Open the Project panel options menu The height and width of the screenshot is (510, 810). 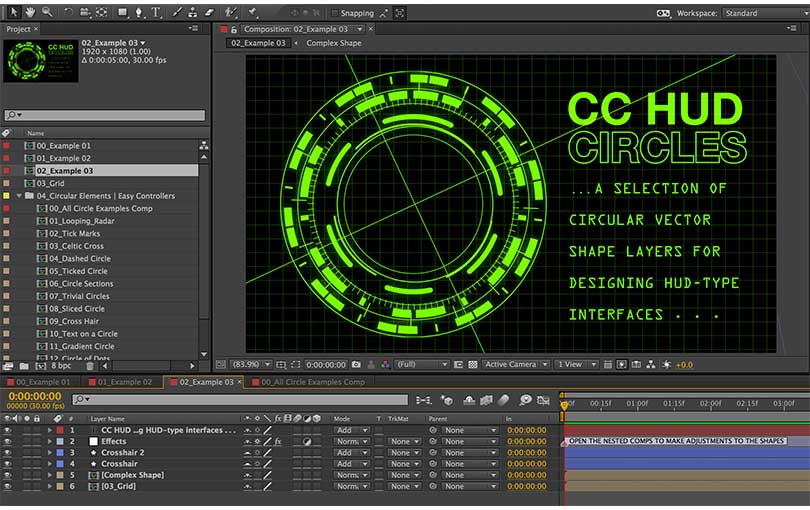(193, 28)
